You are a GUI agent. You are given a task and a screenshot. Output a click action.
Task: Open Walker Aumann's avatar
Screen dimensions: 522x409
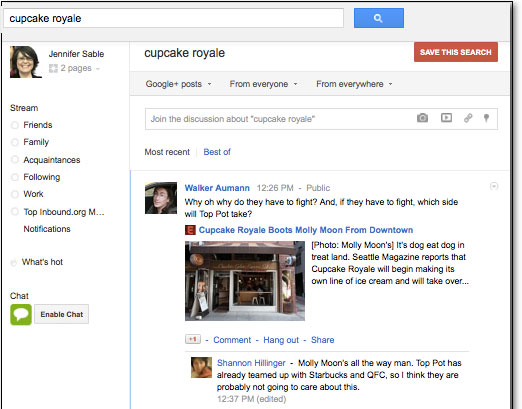[161, 198]
